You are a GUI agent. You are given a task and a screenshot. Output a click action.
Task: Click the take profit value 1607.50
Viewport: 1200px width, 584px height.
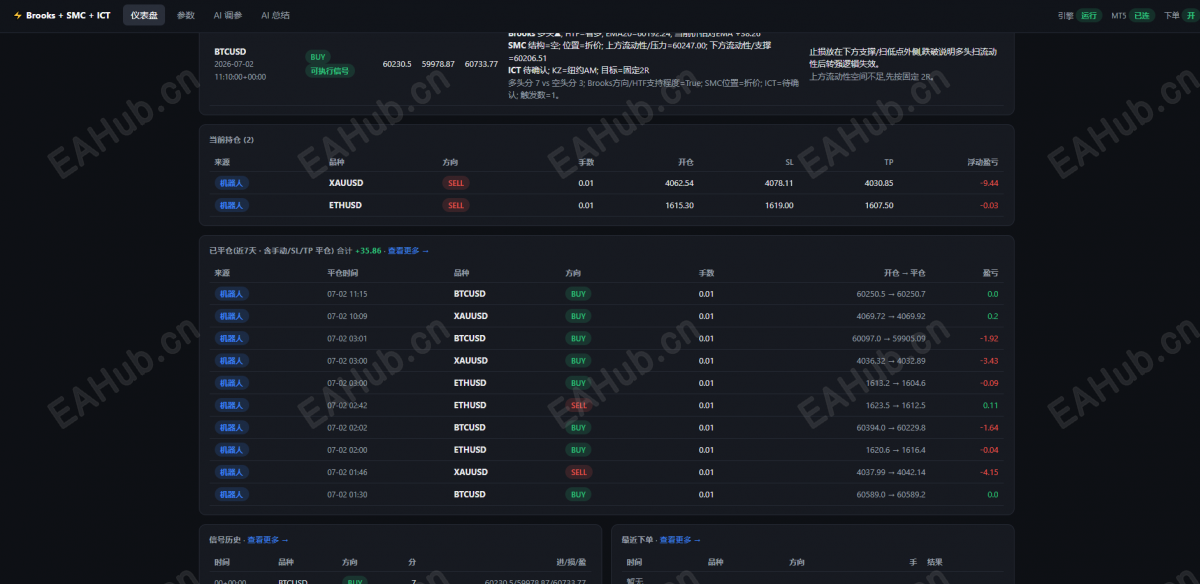click(879, 205)
